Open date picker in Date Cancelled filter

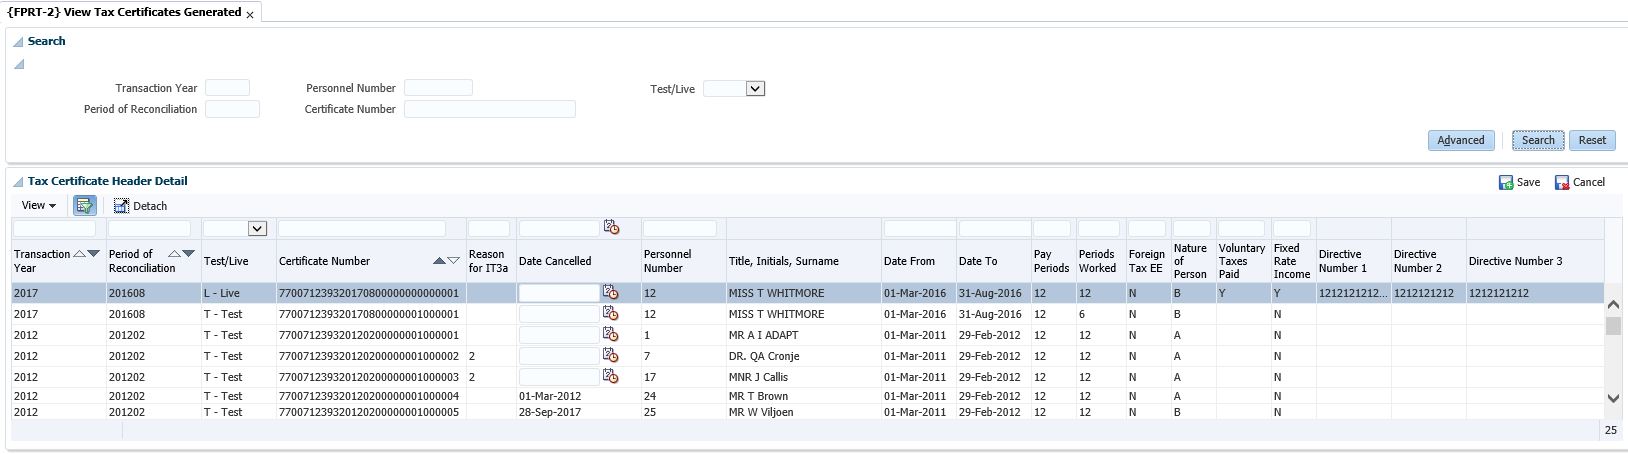click(x=611, y=228)
